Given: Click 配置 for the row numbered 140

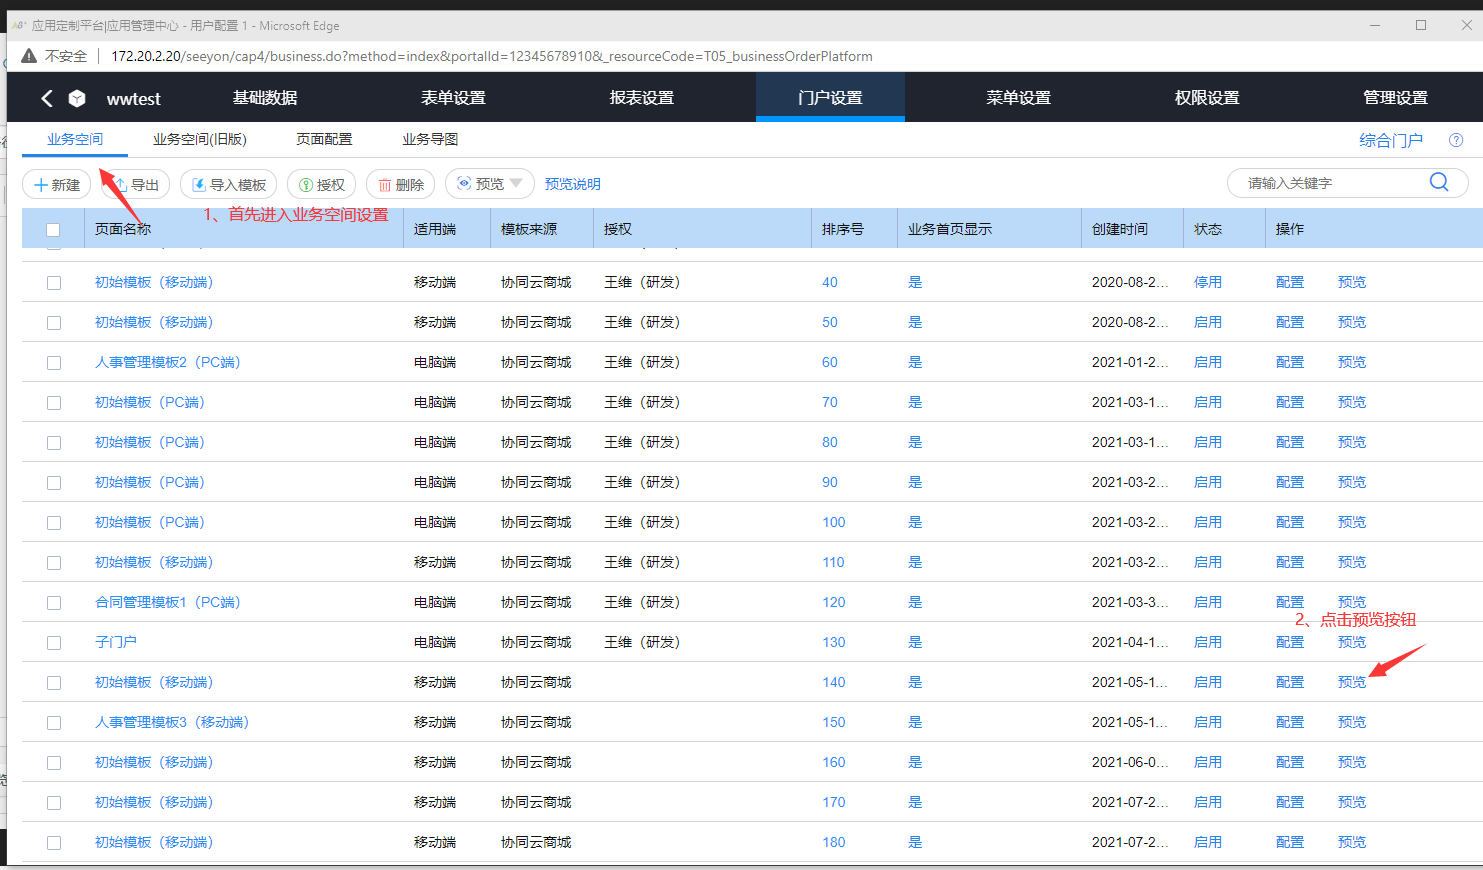Looking at the screenshot, I should [x=1289, y=682].
